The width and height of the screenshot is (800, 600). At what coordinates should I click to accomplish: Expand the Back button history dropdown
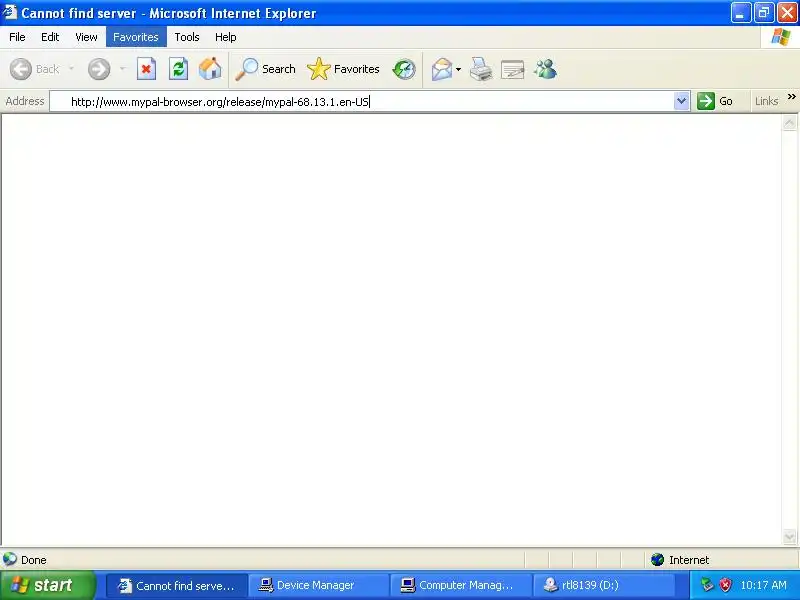(x=71, y=69)
